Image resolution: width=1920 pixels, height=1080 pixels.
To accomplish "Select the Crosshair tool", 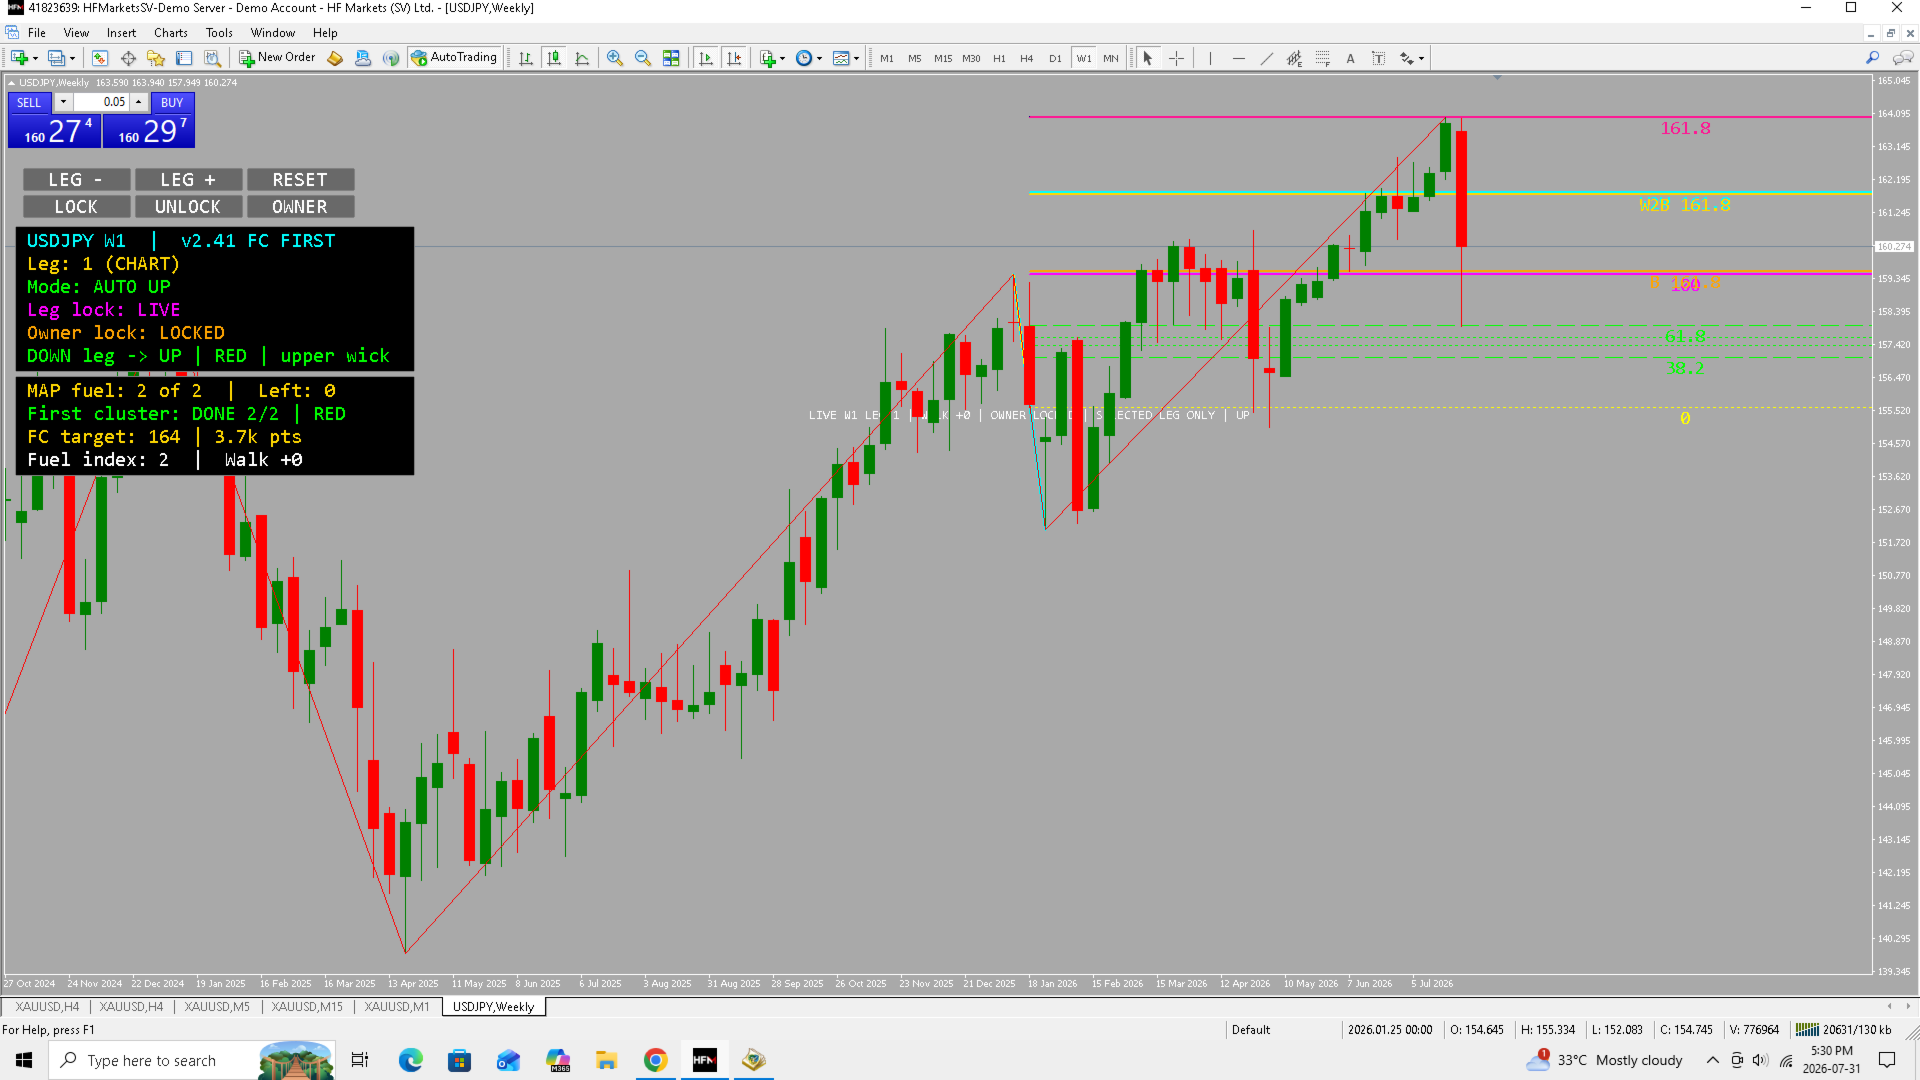I will tap(1176, 58).
